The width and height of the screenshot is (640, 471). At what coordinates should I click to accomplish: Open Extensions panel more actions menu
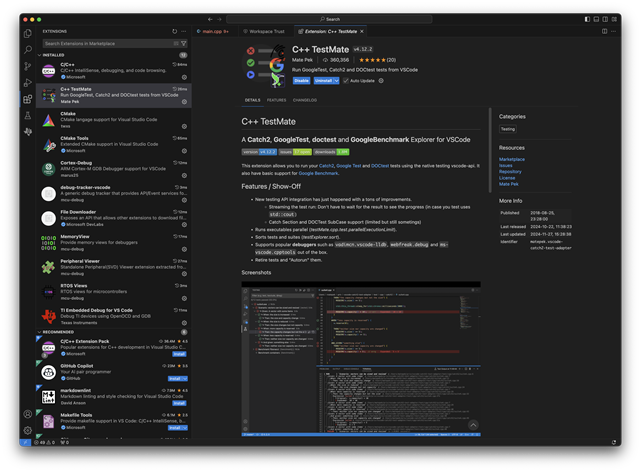tap(184, 31)
